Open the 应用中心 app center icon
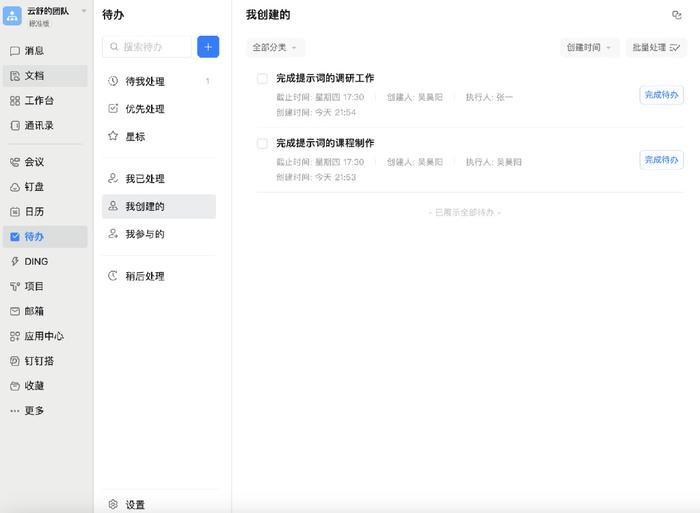 pyautogui.click(x=15, y=336)
